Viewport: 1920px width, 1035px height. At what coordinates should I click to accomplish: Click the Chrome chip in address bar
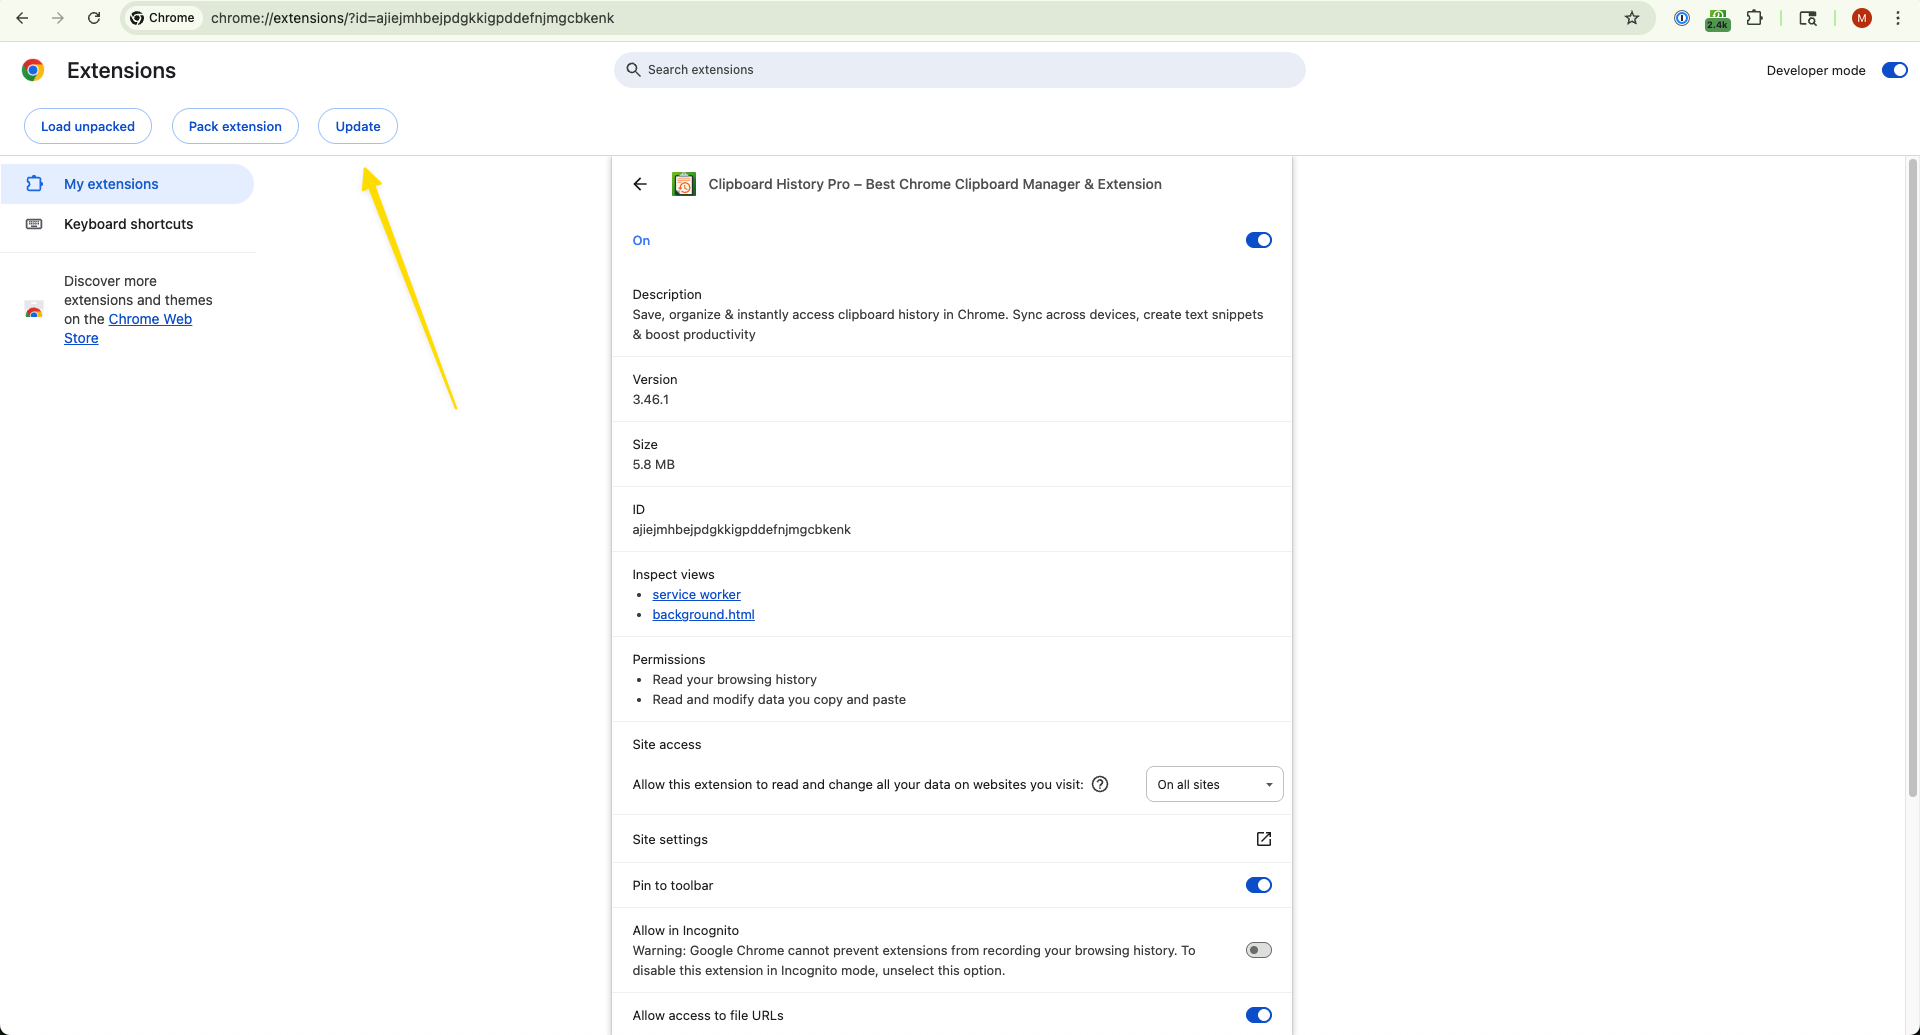[164, 18]
